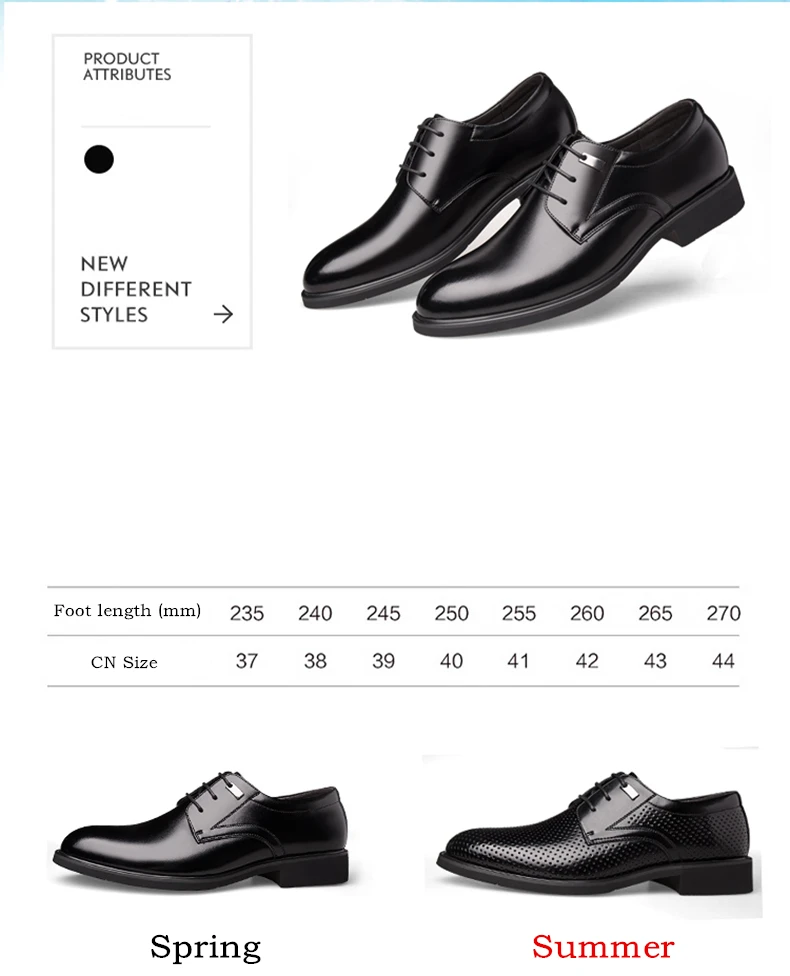Click the CN Size row header
The width and height of the screenshot is (790, 976).
tap(124, 662)
